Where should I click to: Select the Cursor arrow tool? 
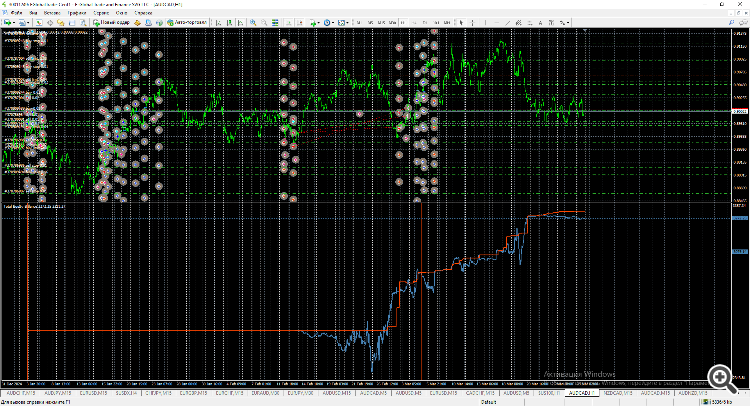(x=461, y=22)
